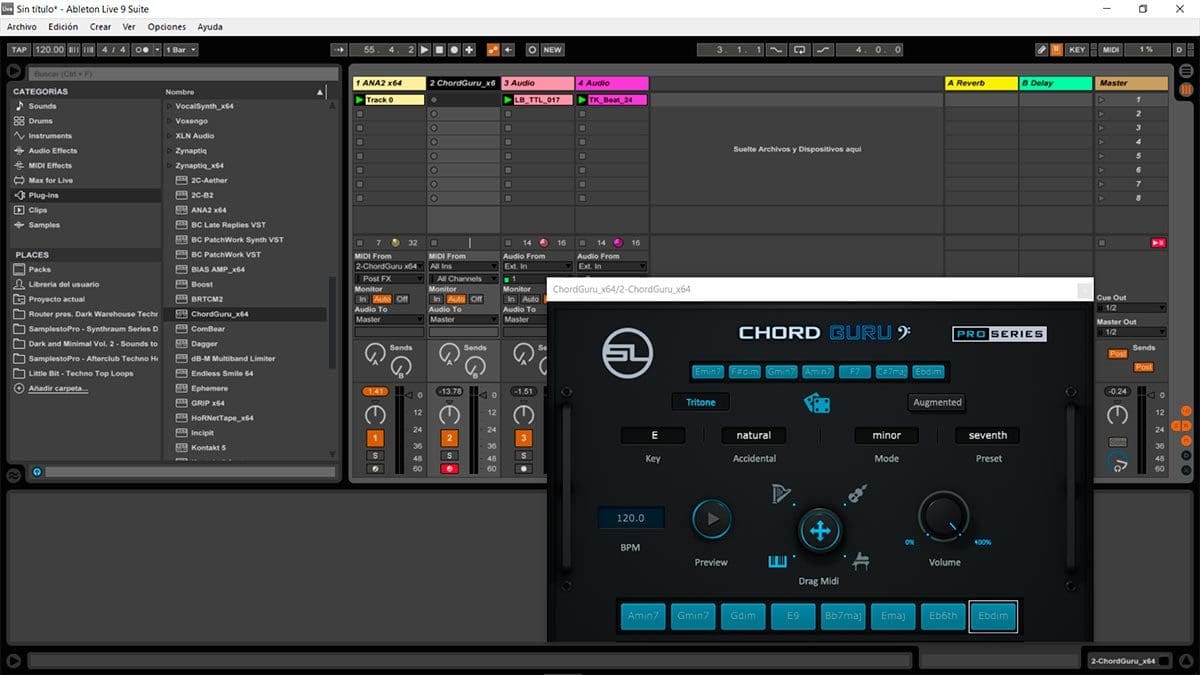
Task: Open the Crear menu
Action: click(x=101, y=27)
